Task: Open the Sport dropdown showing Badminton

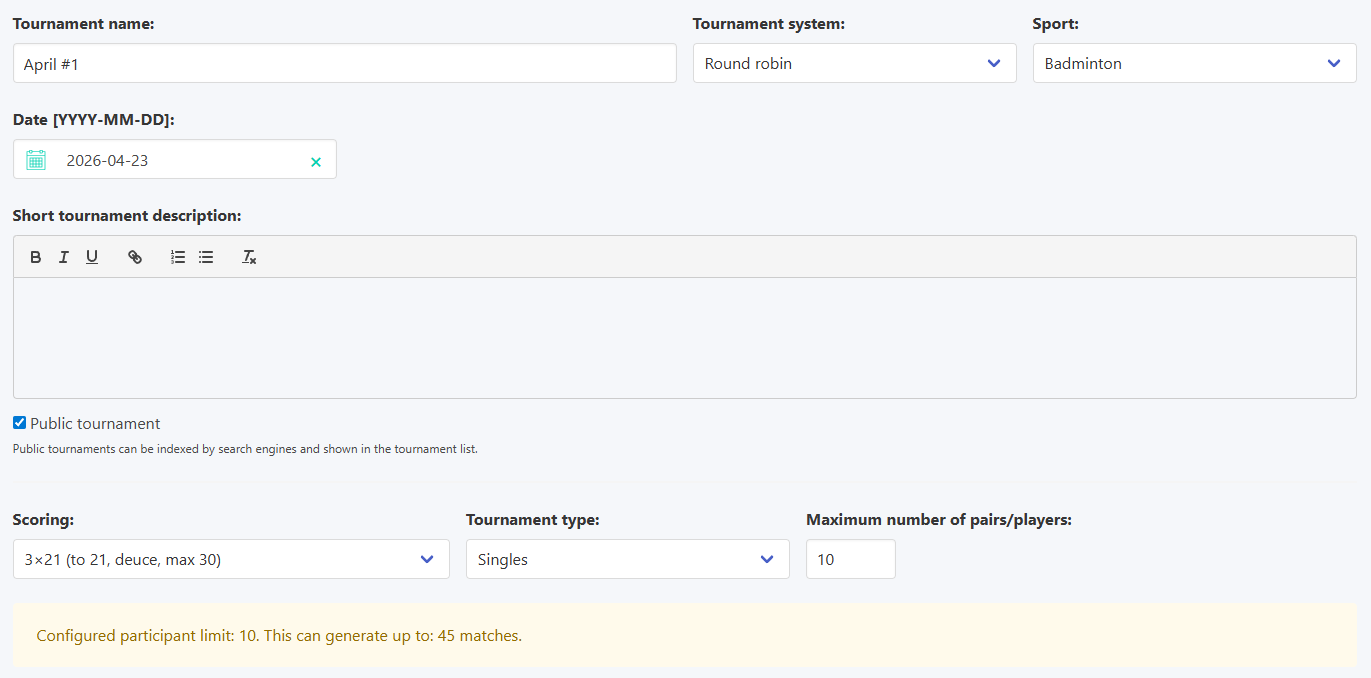Action: pyautogui.click(x=1195, y=63)
